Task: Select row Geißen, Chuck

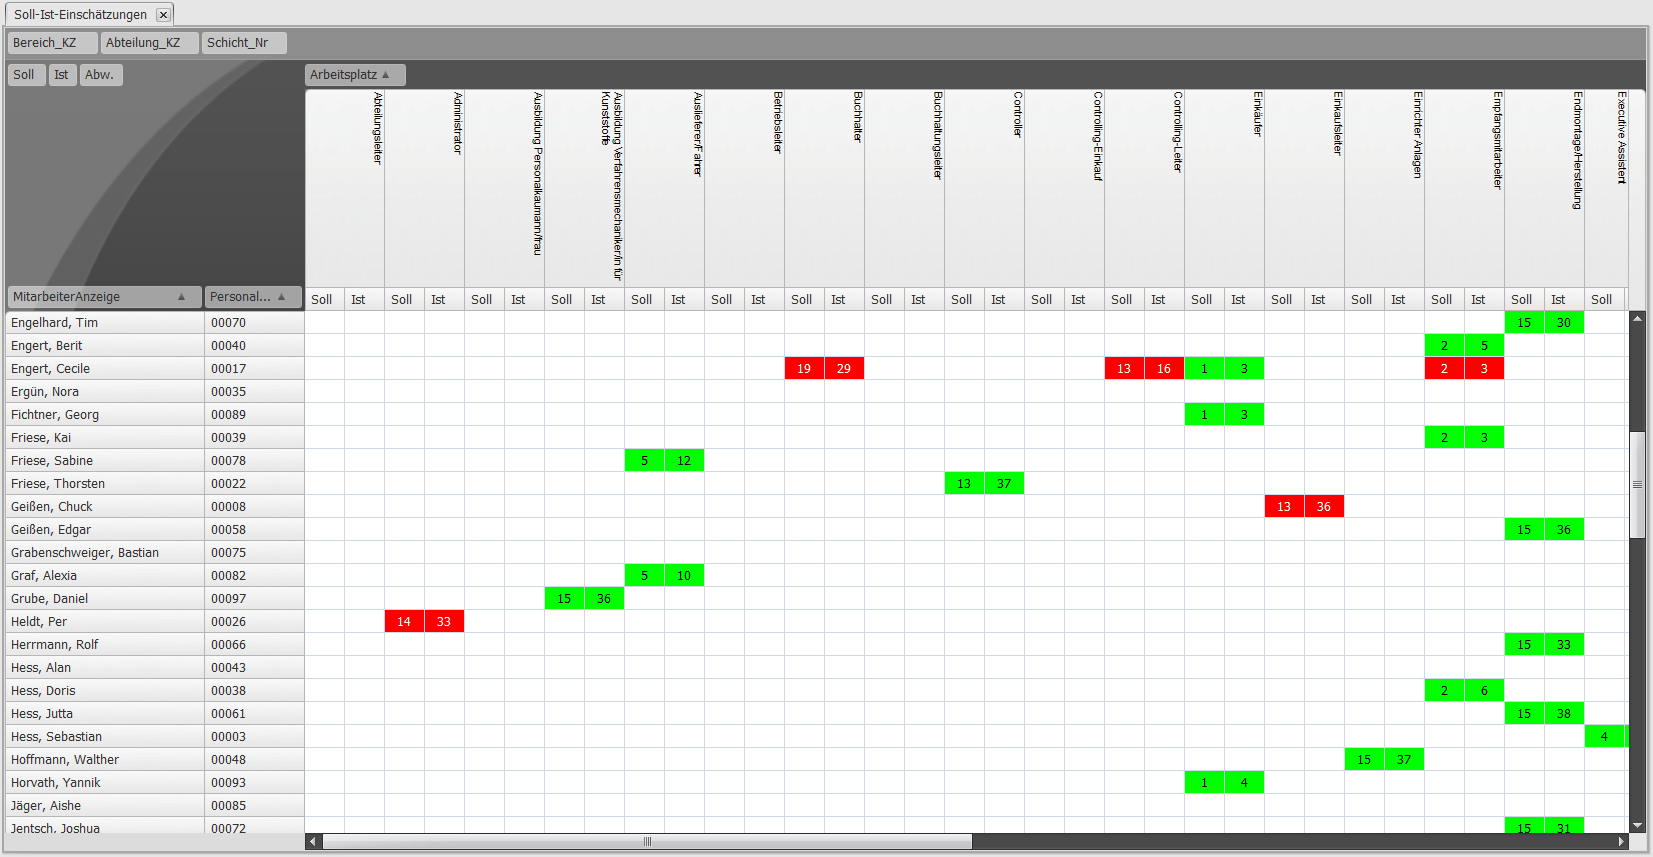Action: tap(105, 507)
